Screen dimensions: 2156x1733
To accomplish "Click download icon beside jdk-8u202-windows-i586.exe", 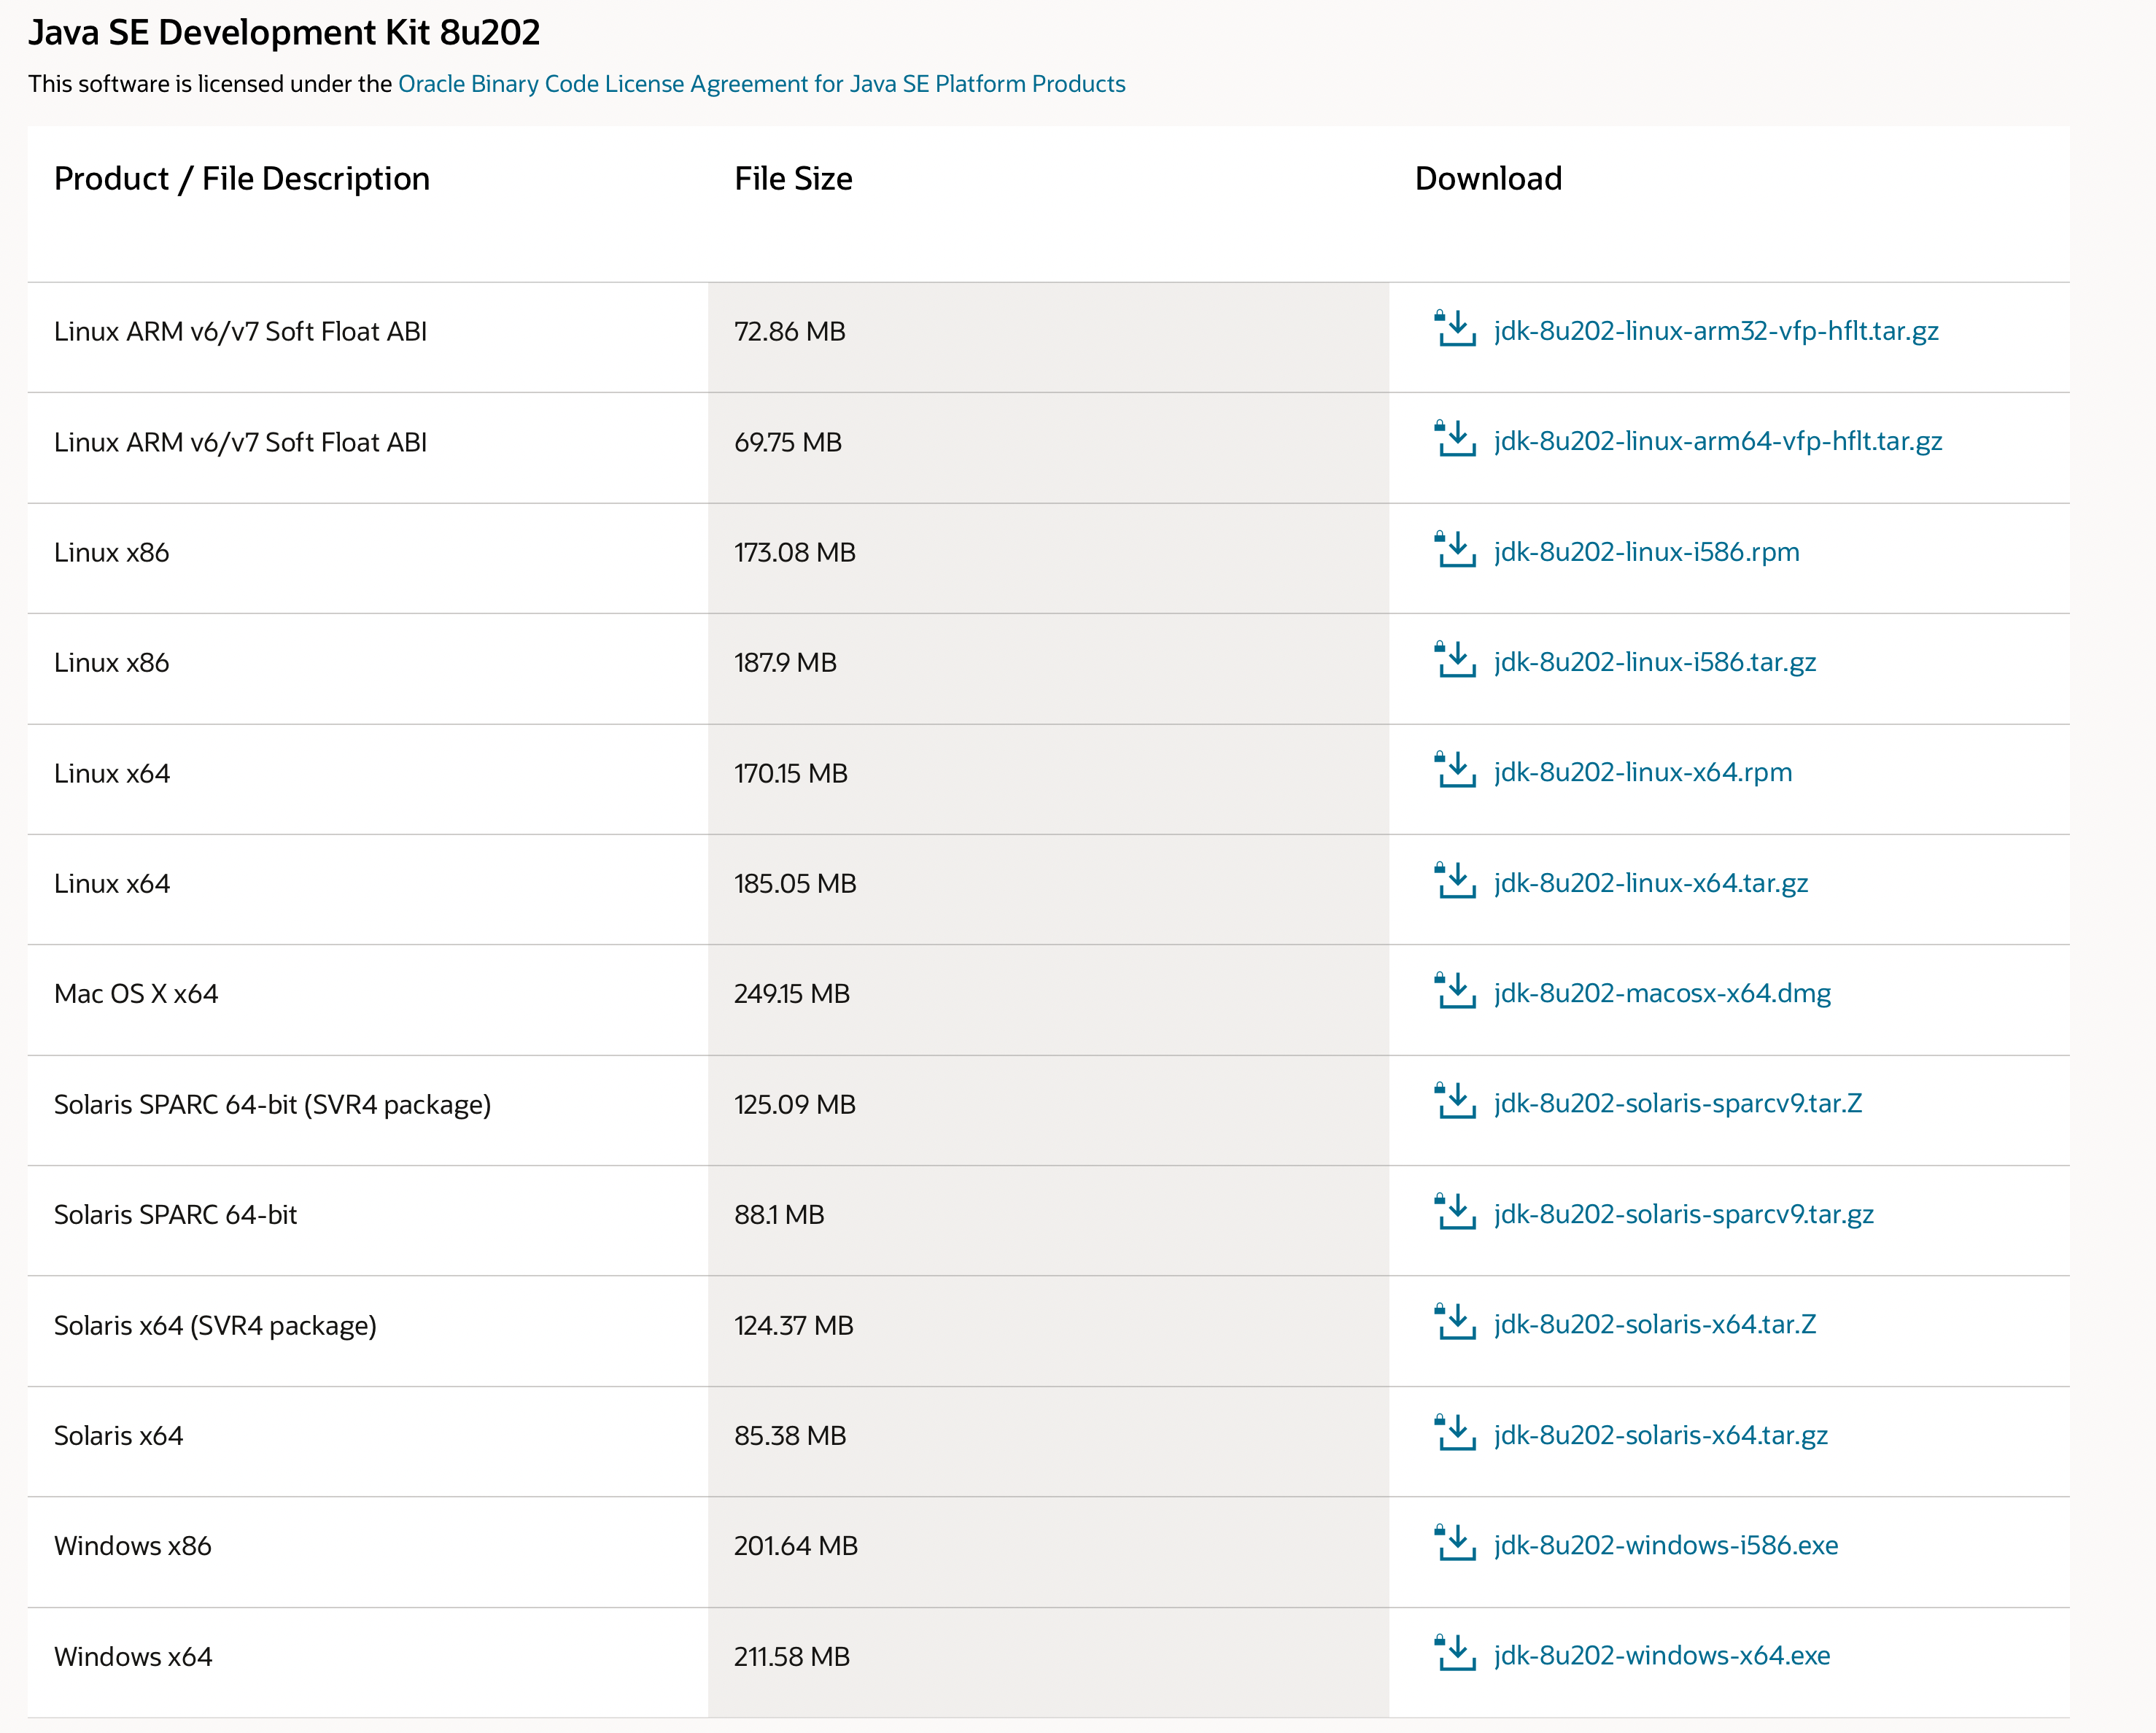I will 1455,1543.
